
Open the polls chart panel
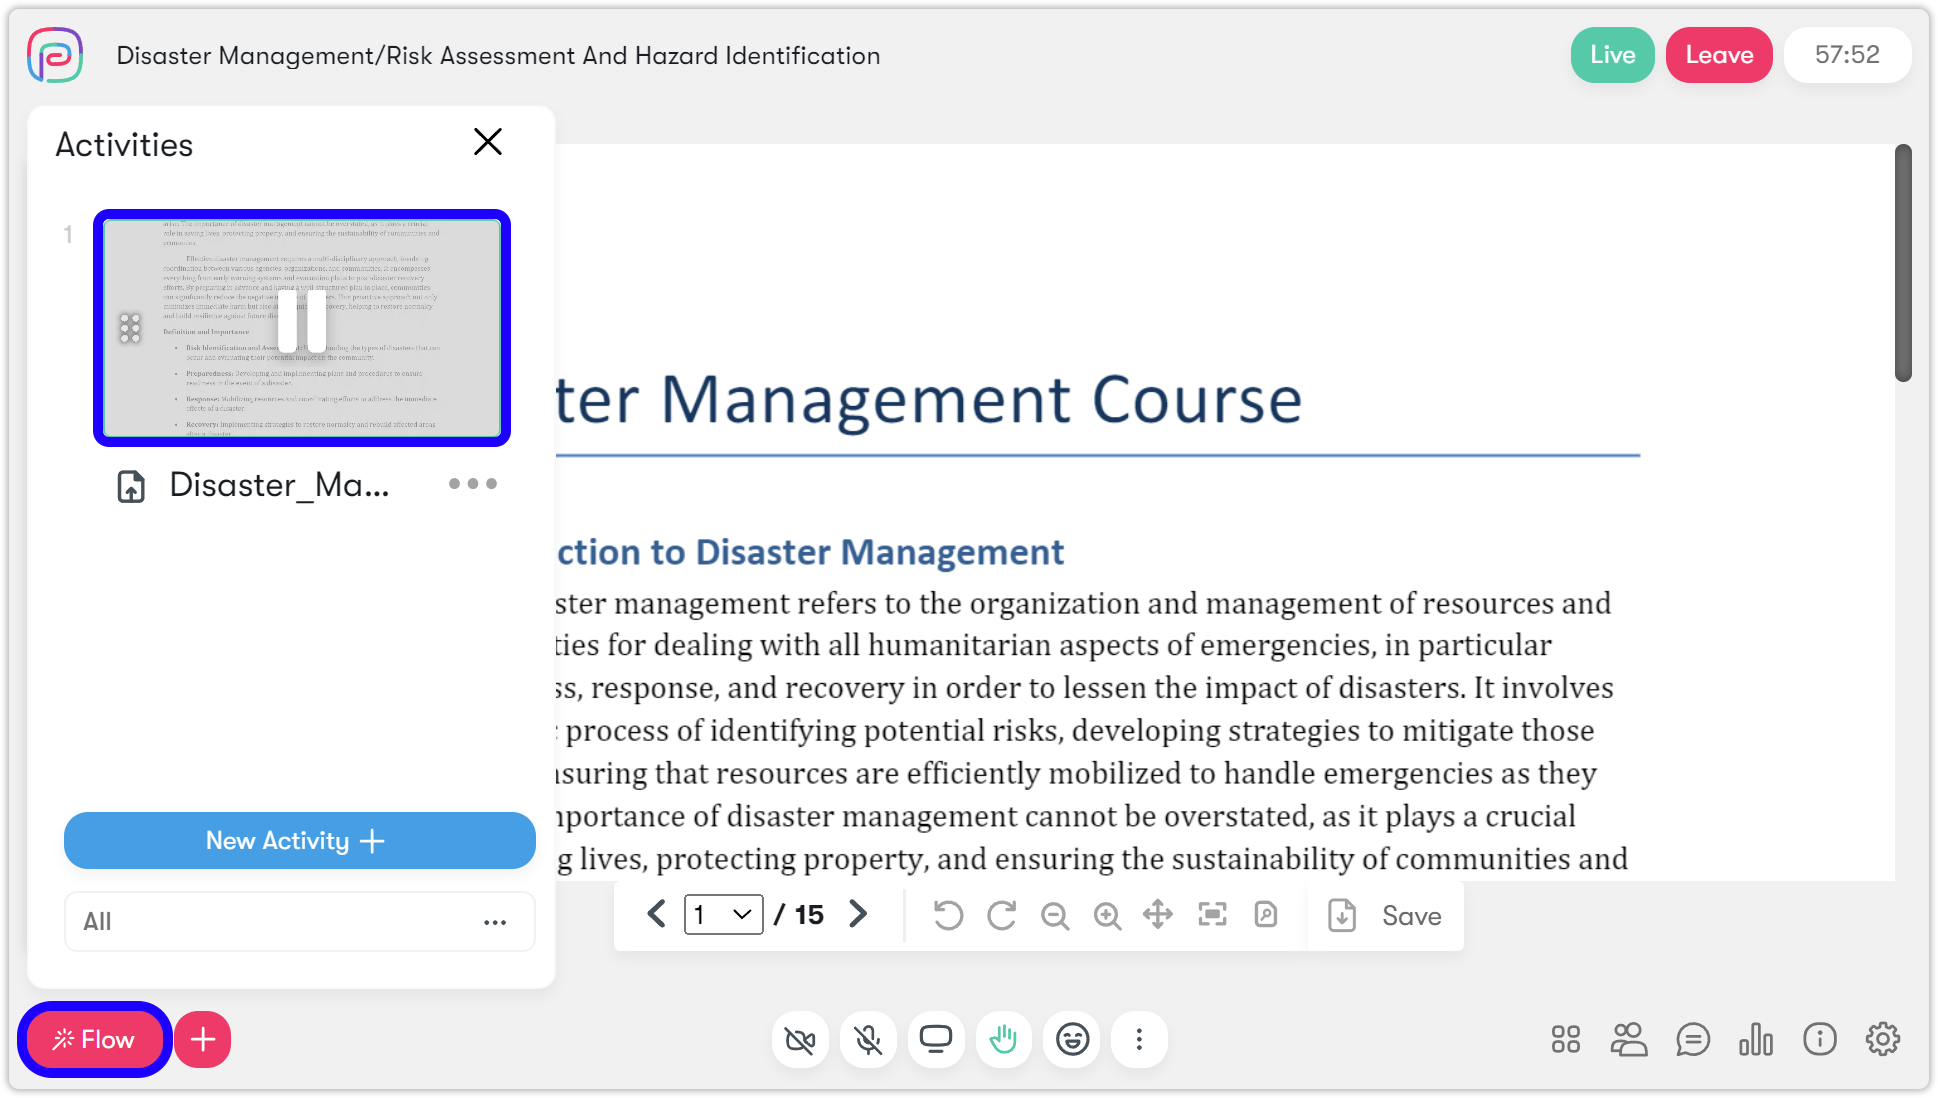(x=1756, y=1040)
